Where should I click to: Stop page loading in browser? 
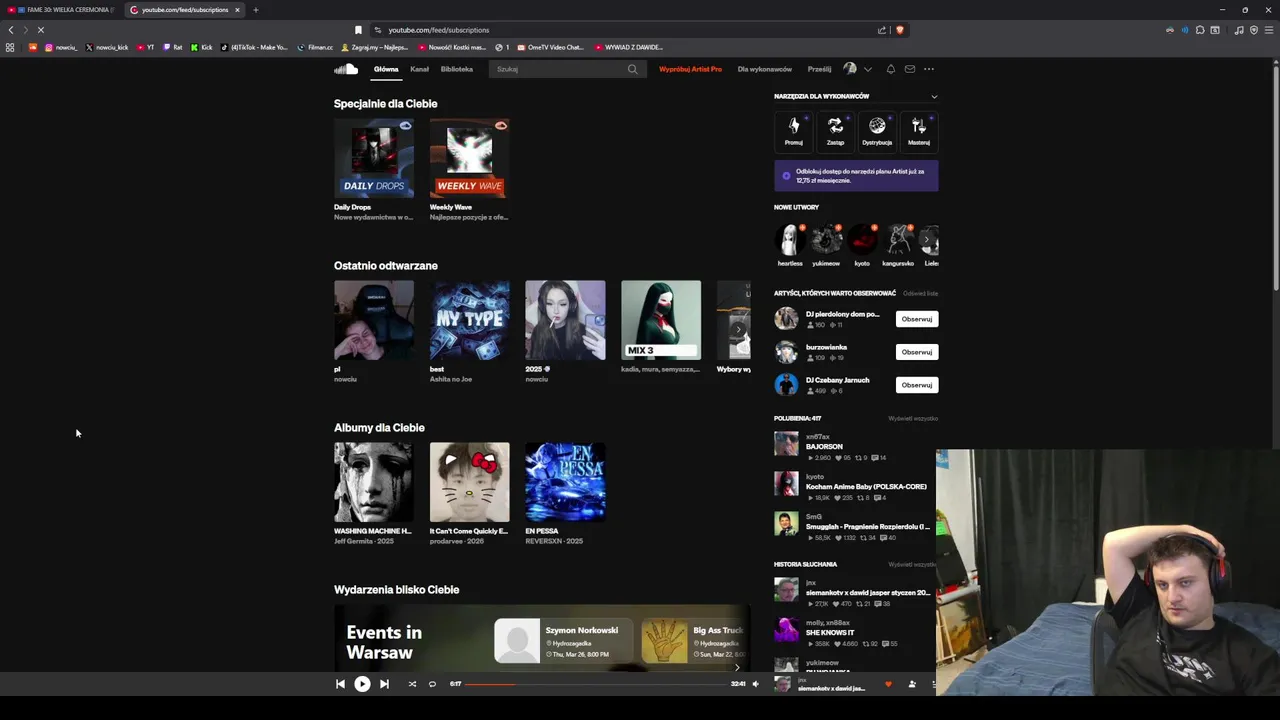40,30
